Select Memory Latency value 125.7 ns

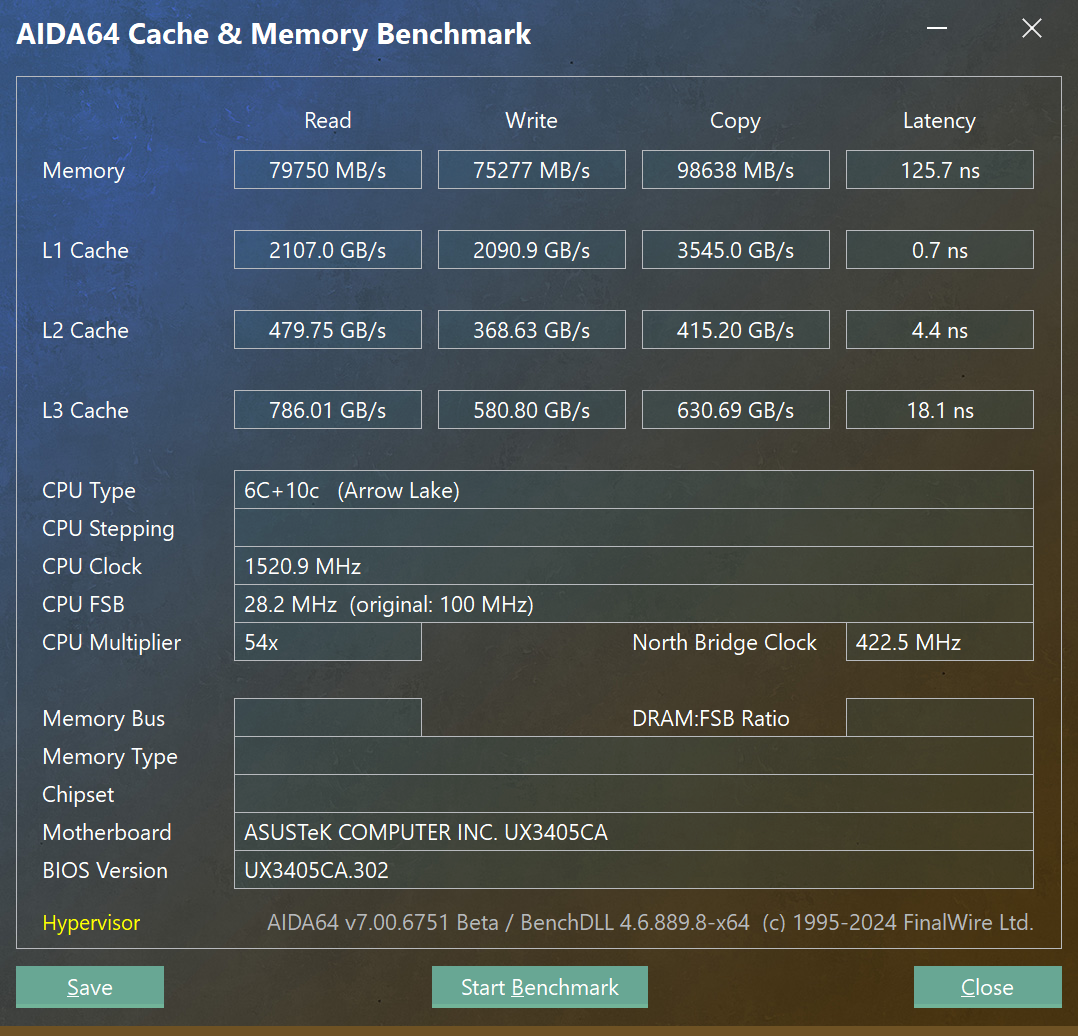940,170
